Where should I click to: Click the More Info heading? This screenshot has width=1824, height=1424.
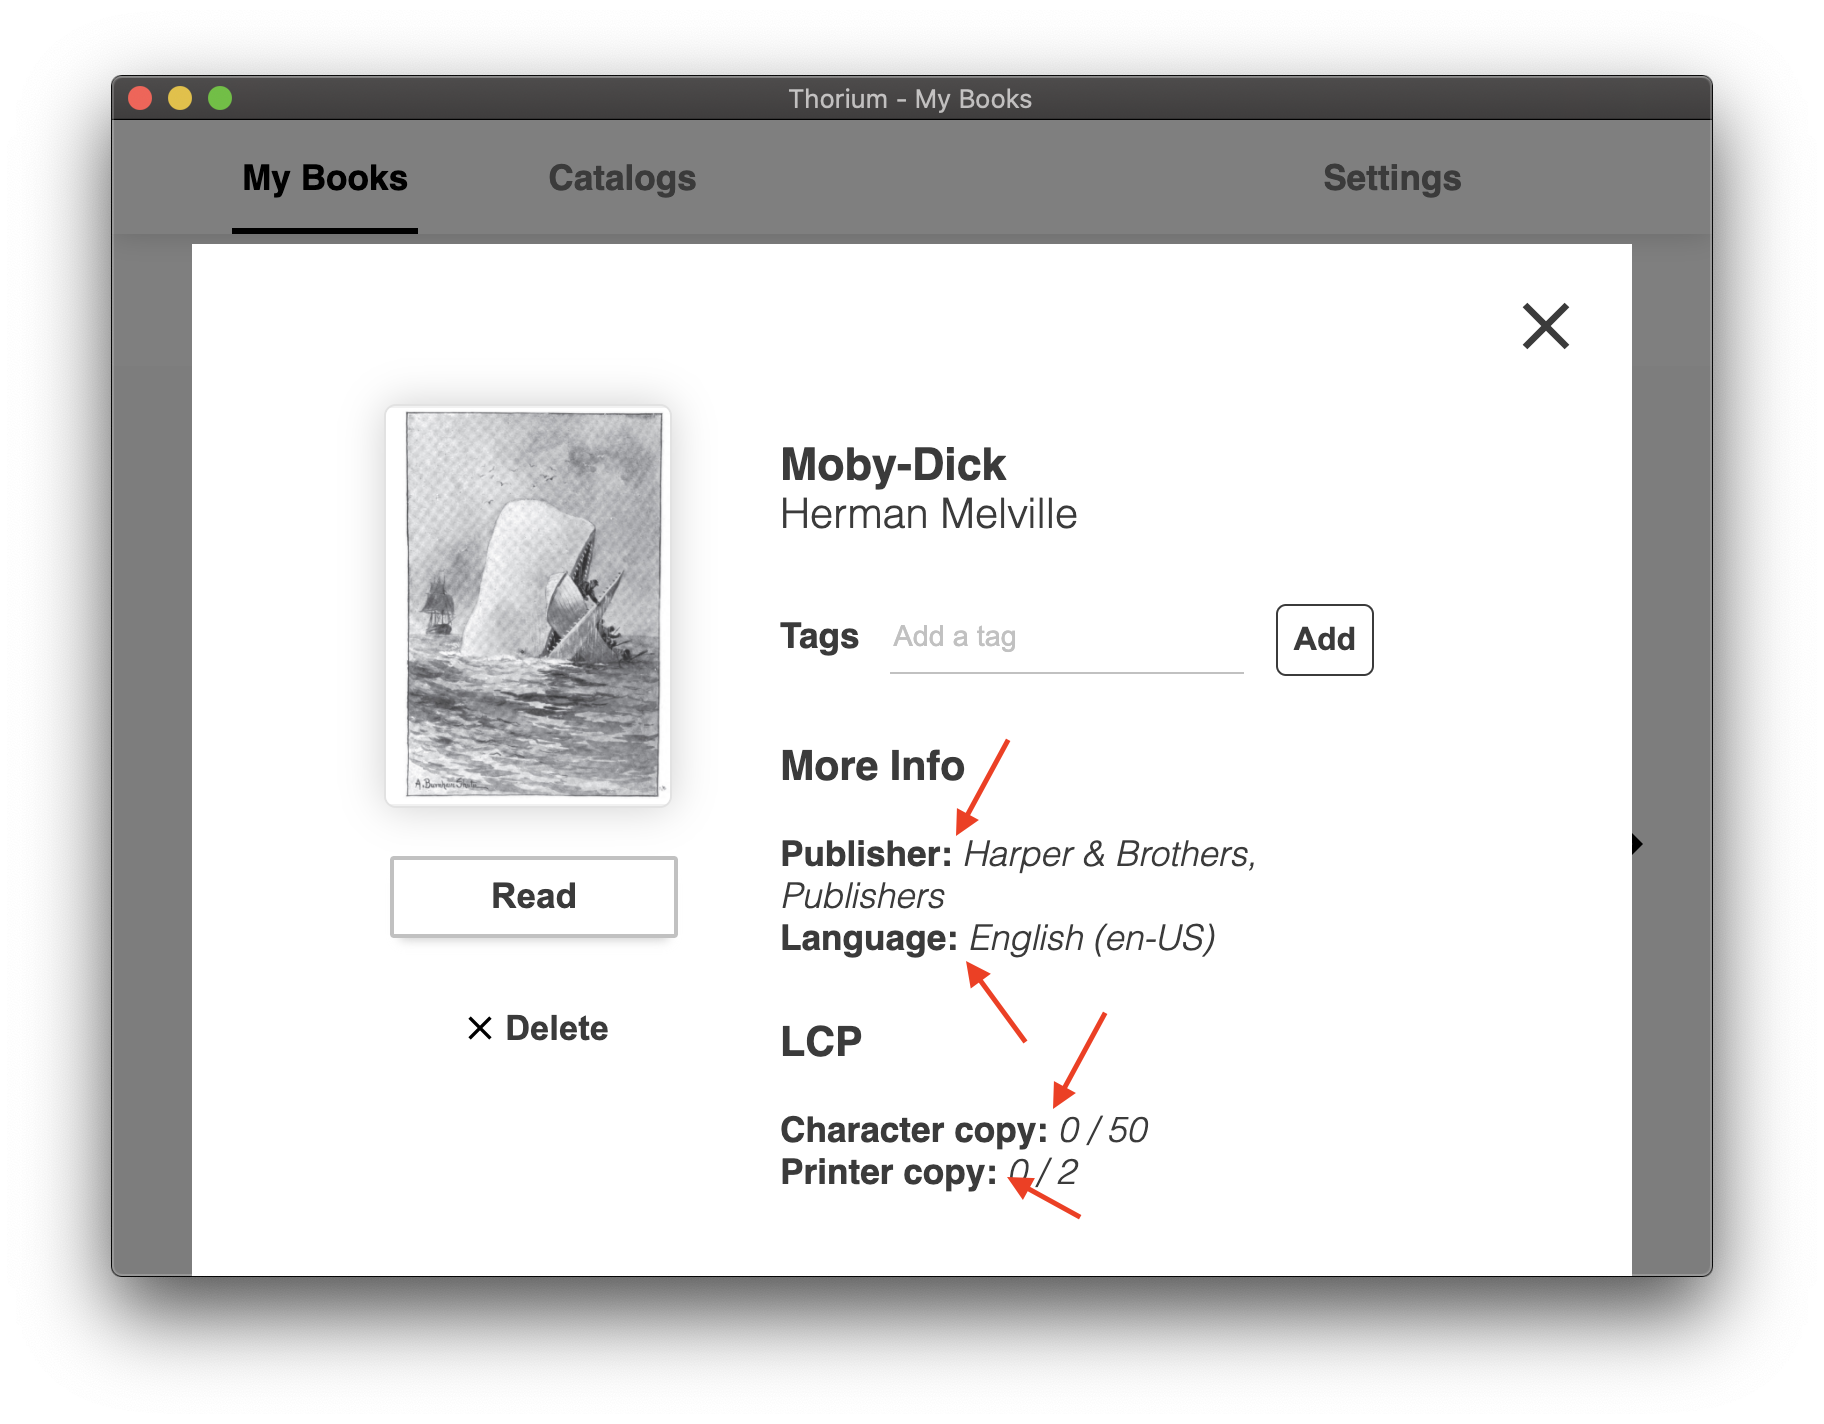[872, 766]
